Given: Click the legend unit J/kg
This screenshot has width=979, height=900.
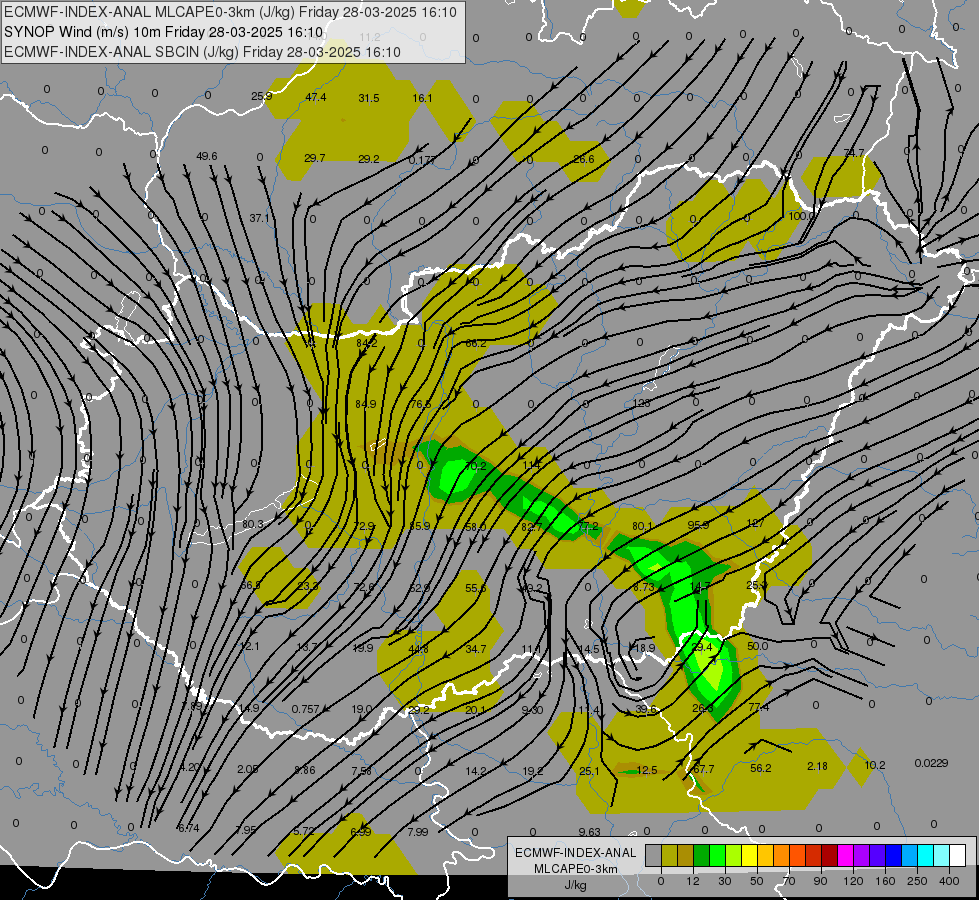Looking at the screenshot, I should [575, 885].
